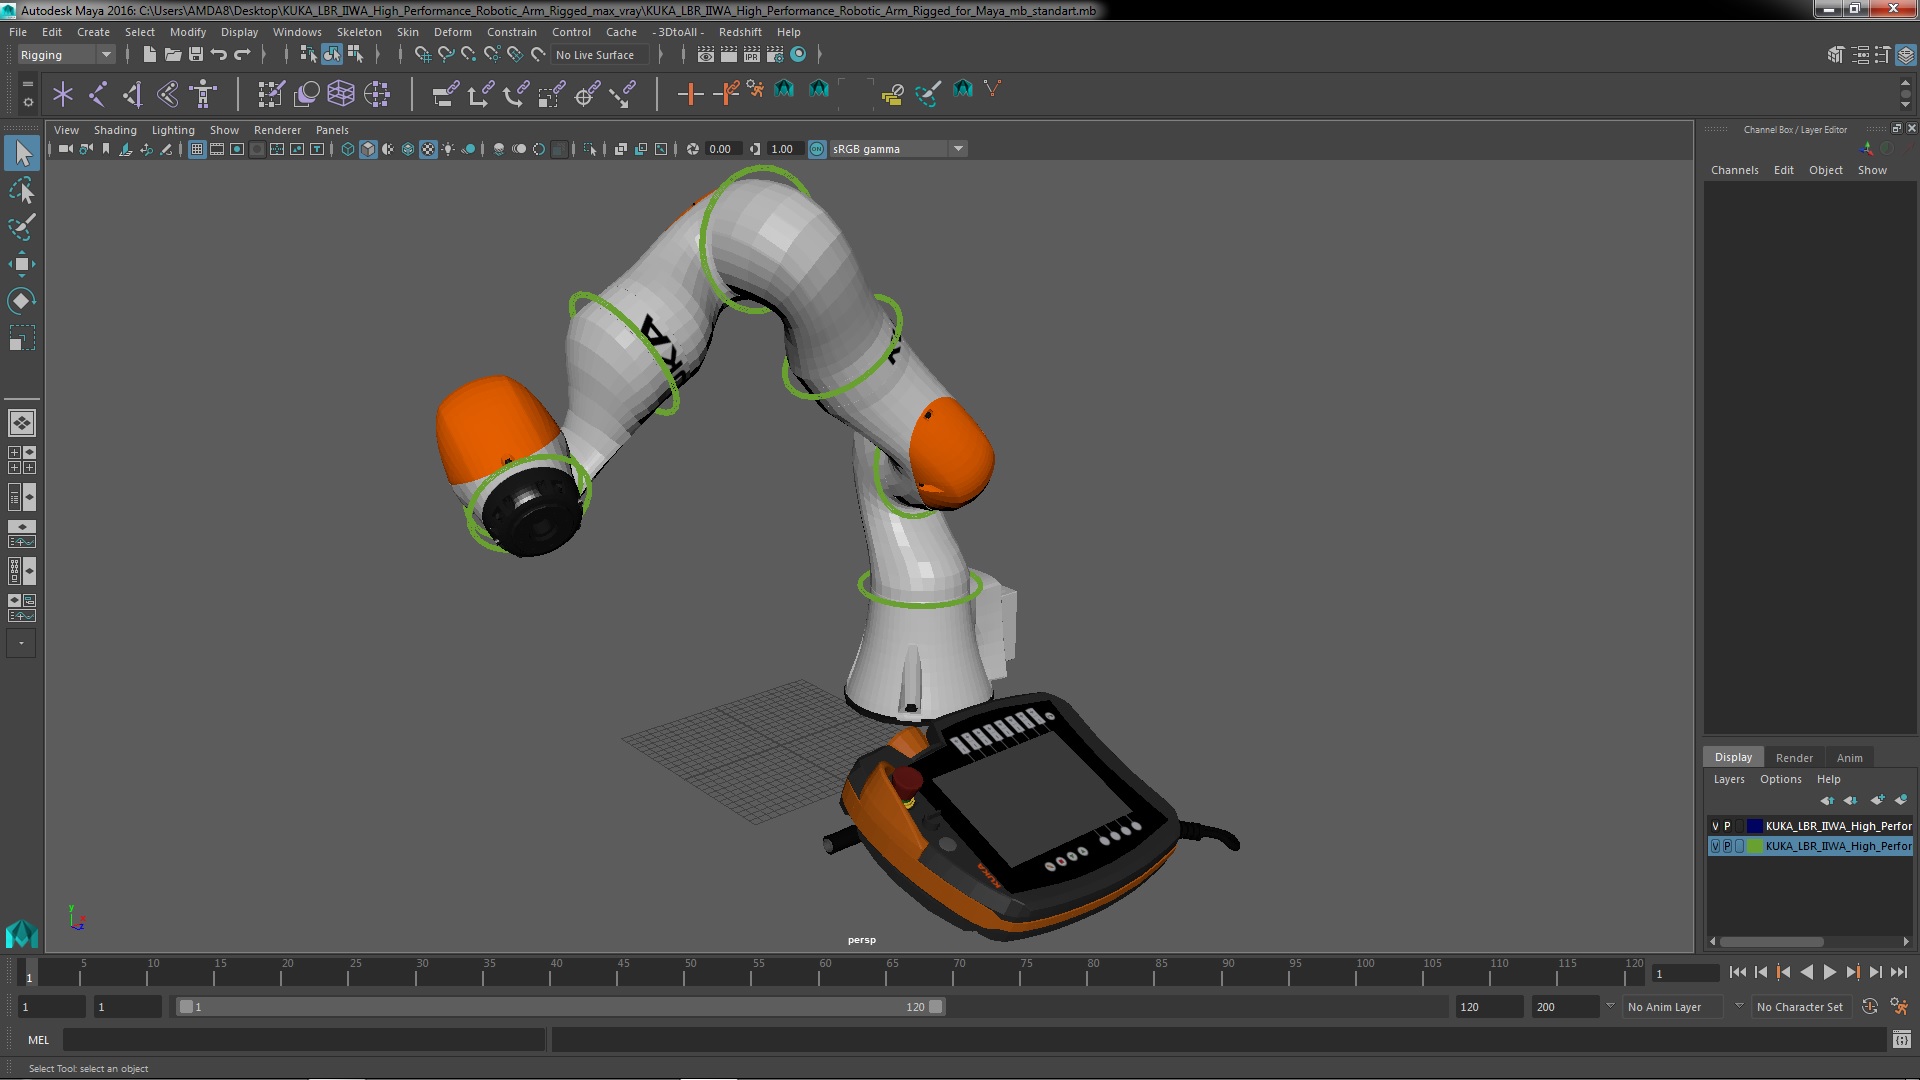Open Render Settings window icon
This screenshot has width=1920, height=1080.
pyautogui.click(x=775, y=55)
